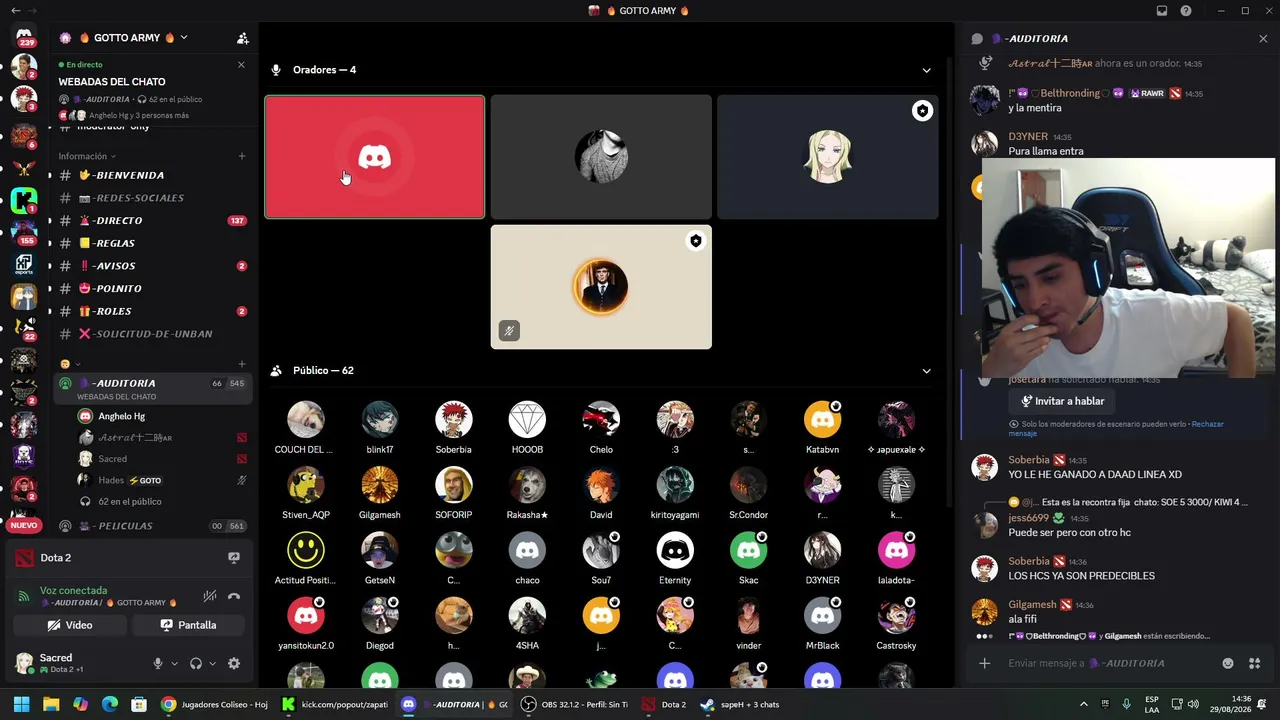Image resolution: width=1280 pixels, height=720 pixels.
Task: Disconnect from the voice channel
Action: pos(234,596)
